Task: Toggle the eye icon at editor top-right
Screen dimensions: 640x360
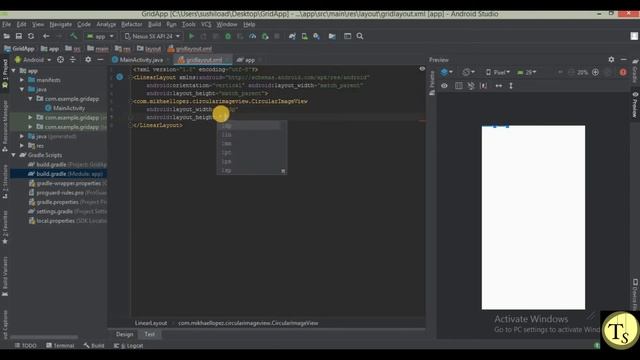Action: [422, 69]
